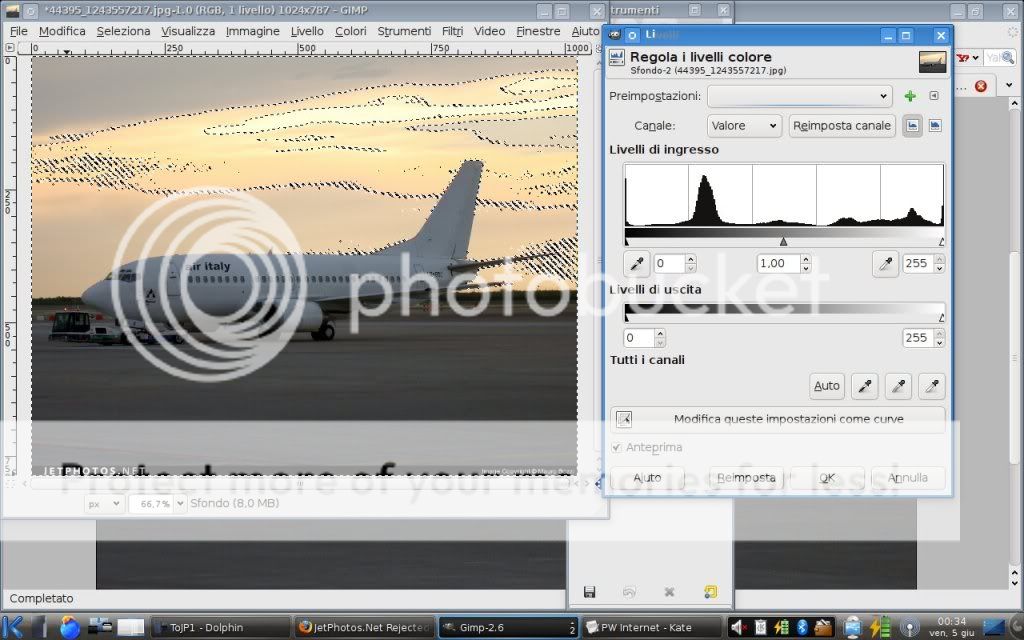Open the Seleziona menu
1024x640 pixels.
tap(123, 31)
